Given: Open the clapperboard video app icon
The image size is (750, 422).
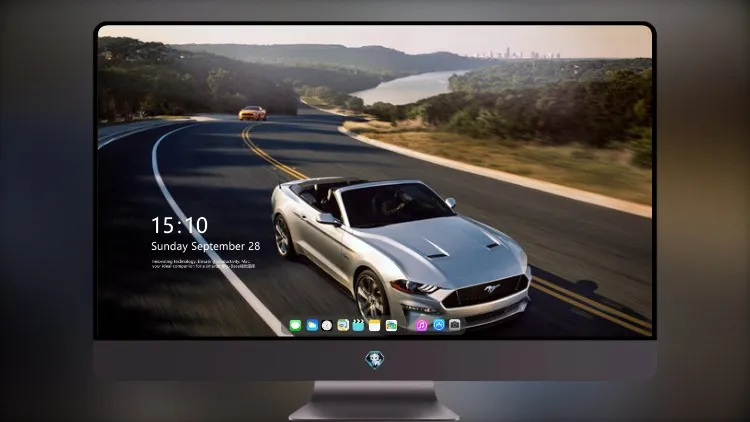Looking at the screenshot, I should [358, 326].
